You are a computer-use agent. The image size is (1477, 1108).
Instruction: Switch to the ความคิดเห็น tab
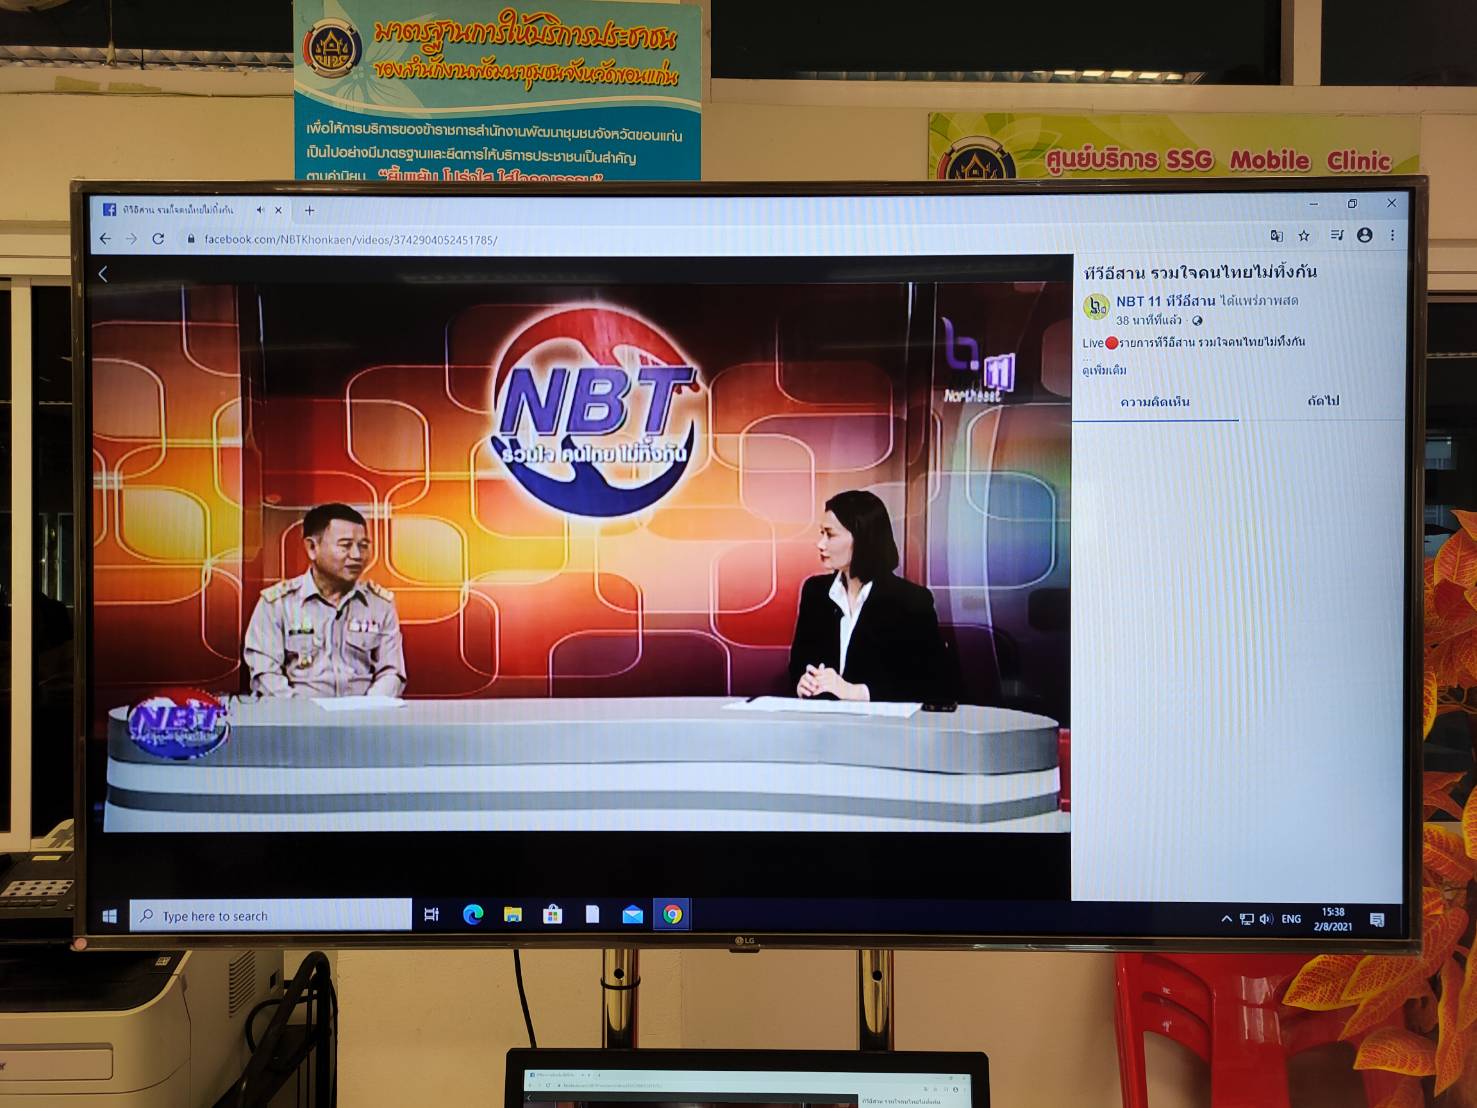[x=1155, y=402]
